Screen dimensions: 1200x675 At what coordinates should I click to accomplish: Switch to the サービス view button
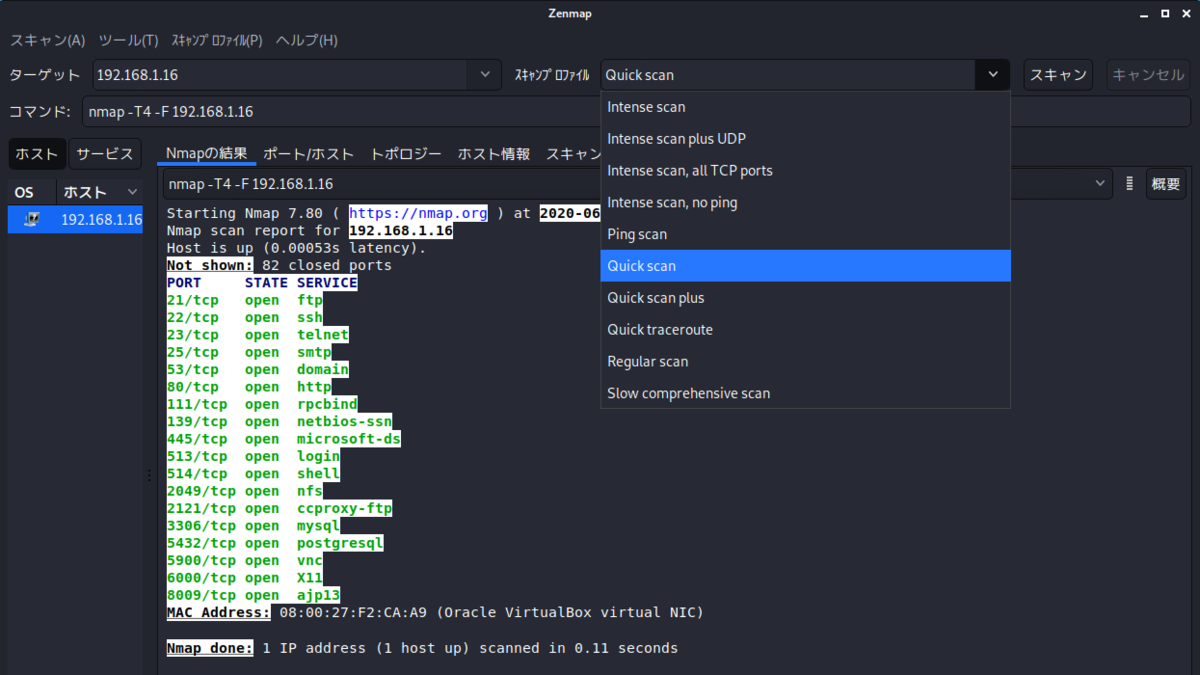pyautogui.click(x=105, y=154)
